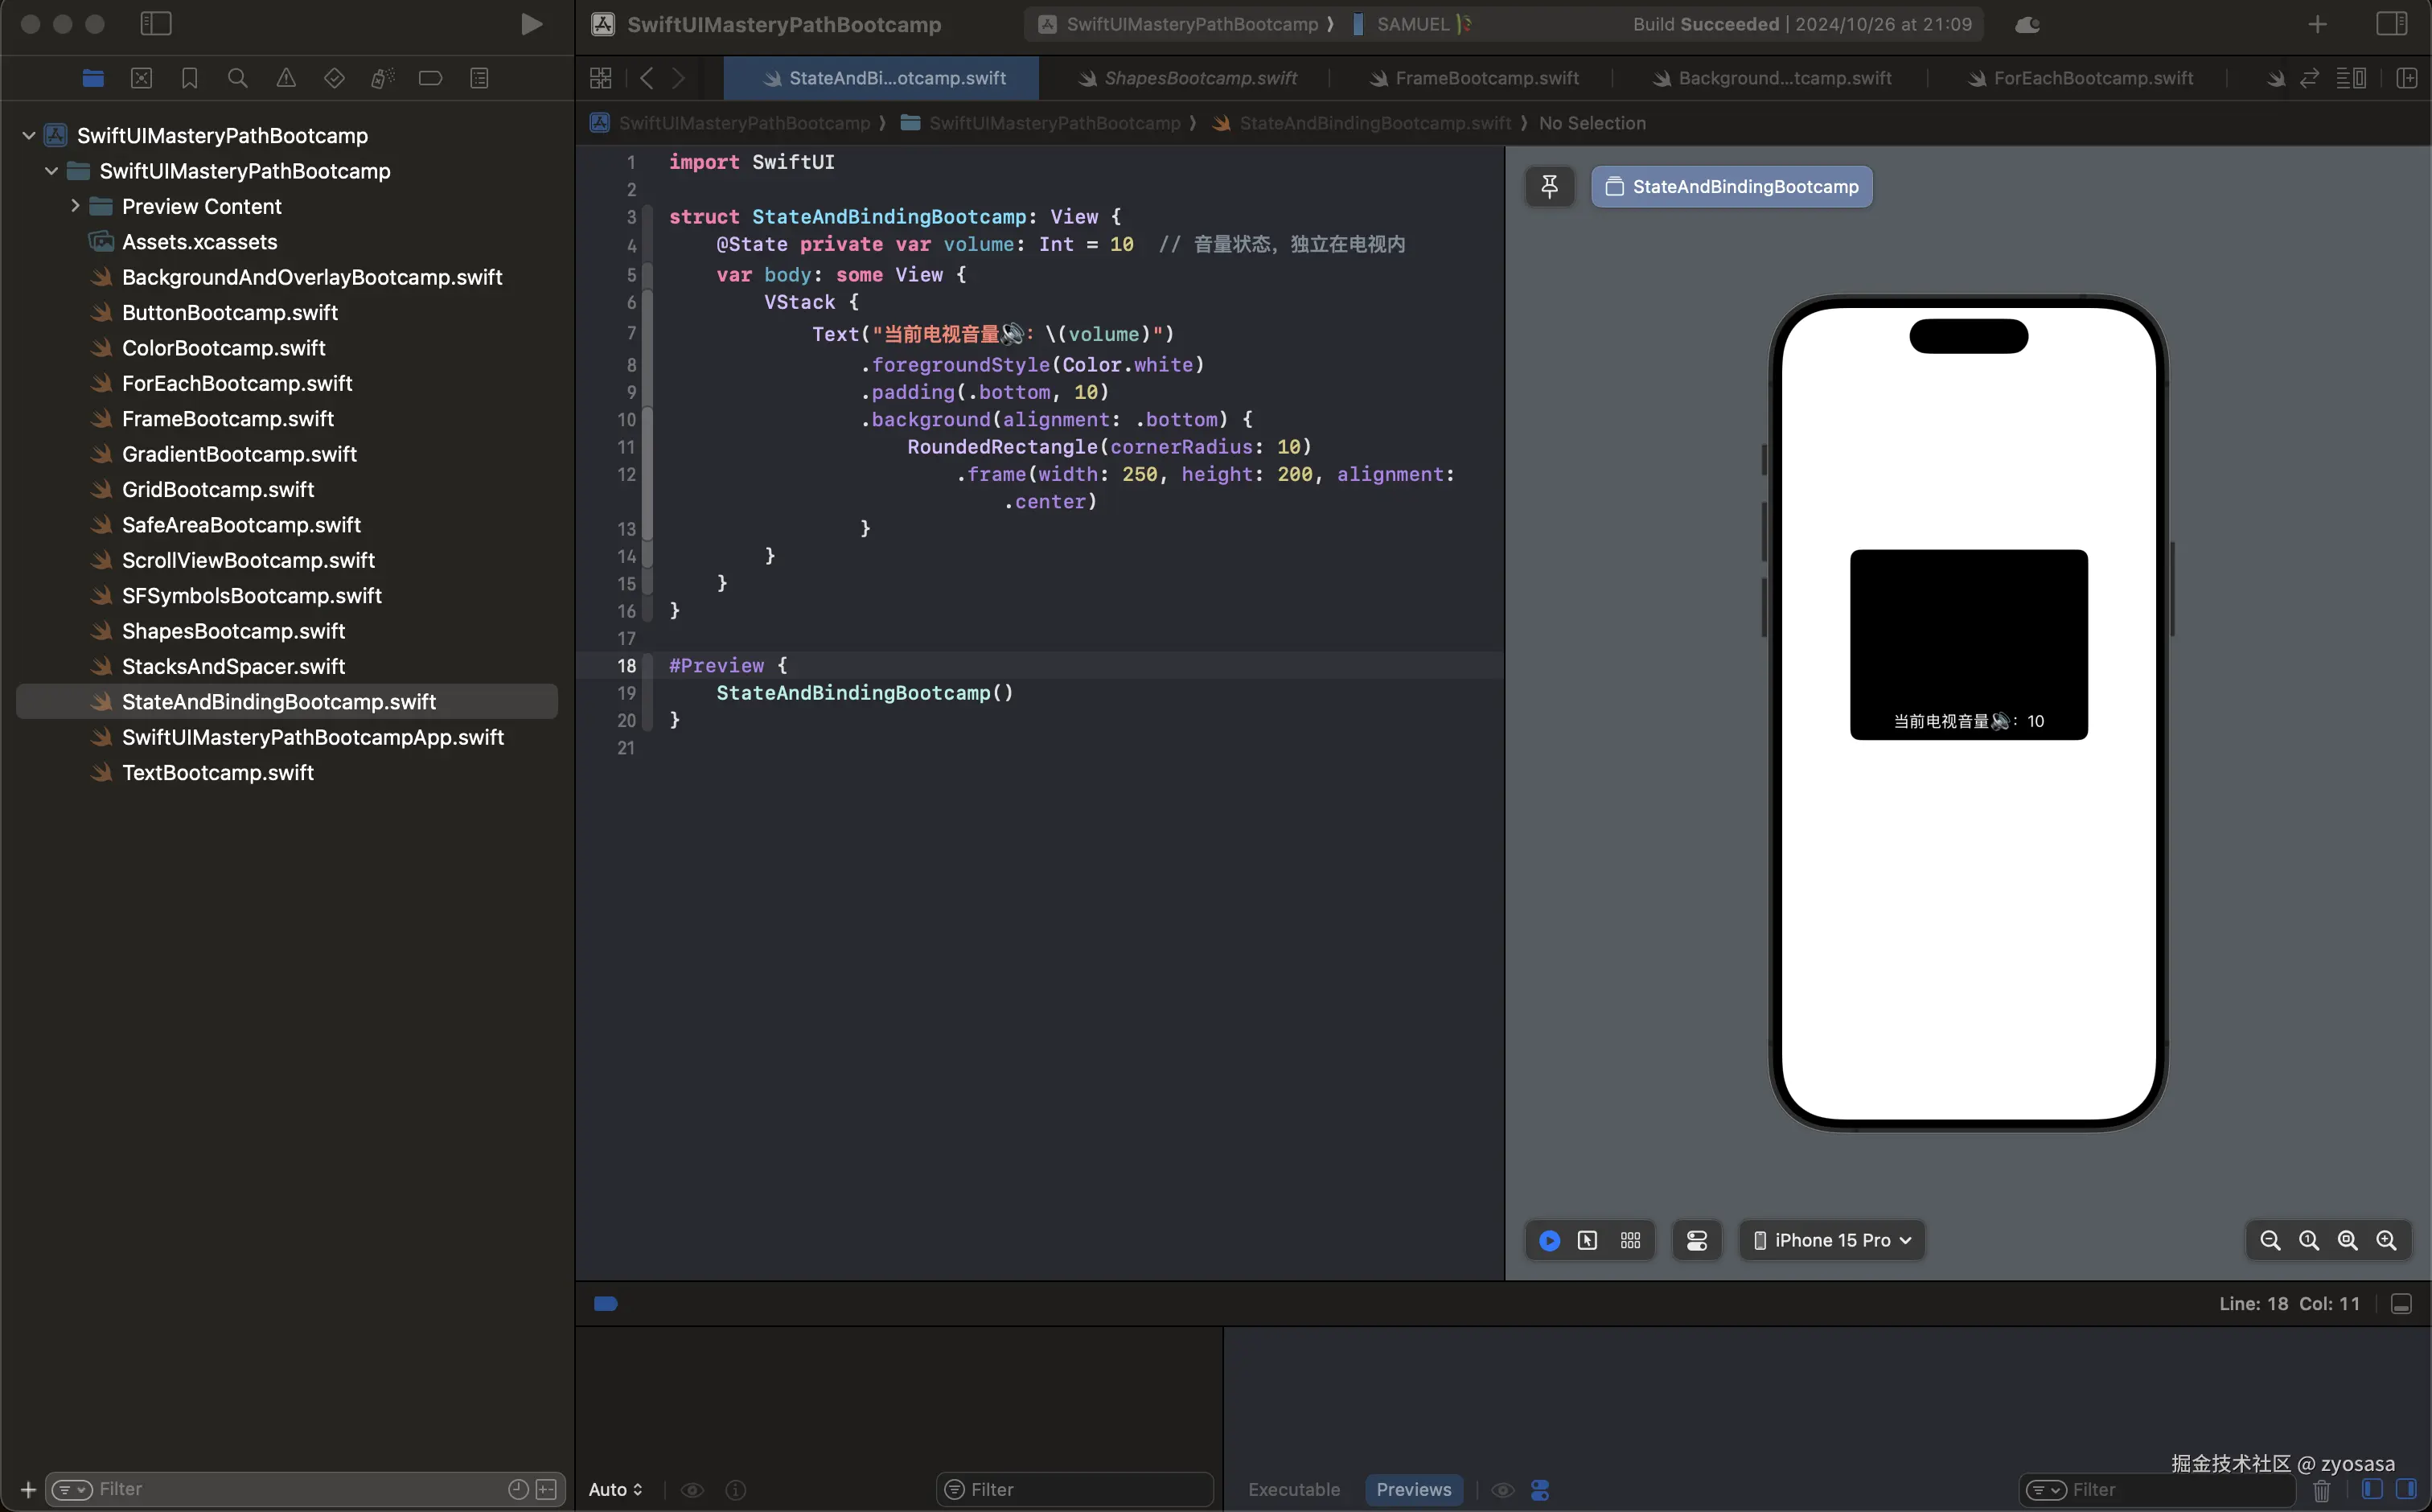The height and width of the screenshot is (1512, 2432).
Task: Switch to Selectable preview mode
Action: click(x=1587, y=1240)
